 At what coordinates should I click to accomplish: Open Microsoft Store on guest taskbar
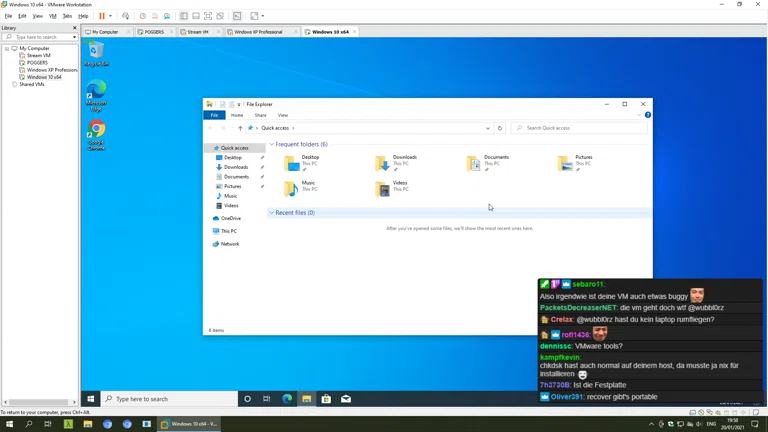tap(326, 399)
